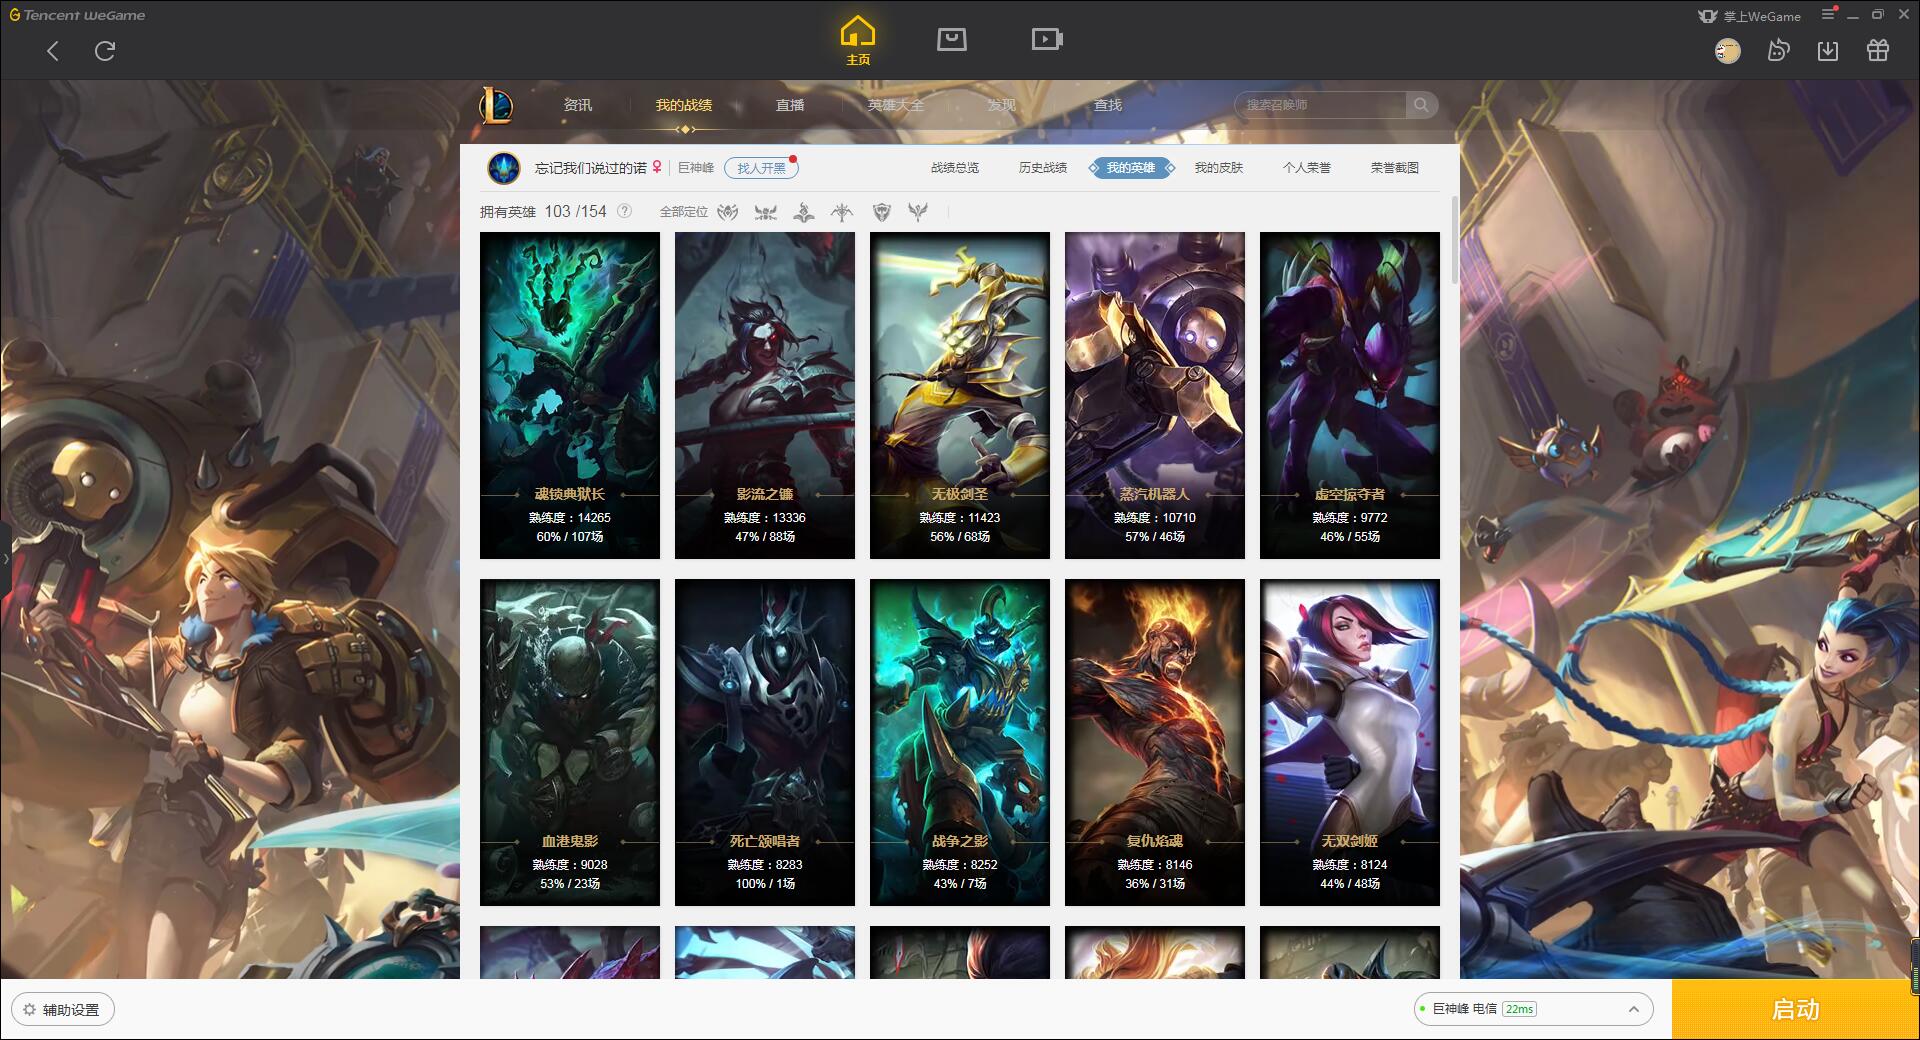
Task: Open the 死亡颂唱者 hero card
Action: (x=765, y=742)
